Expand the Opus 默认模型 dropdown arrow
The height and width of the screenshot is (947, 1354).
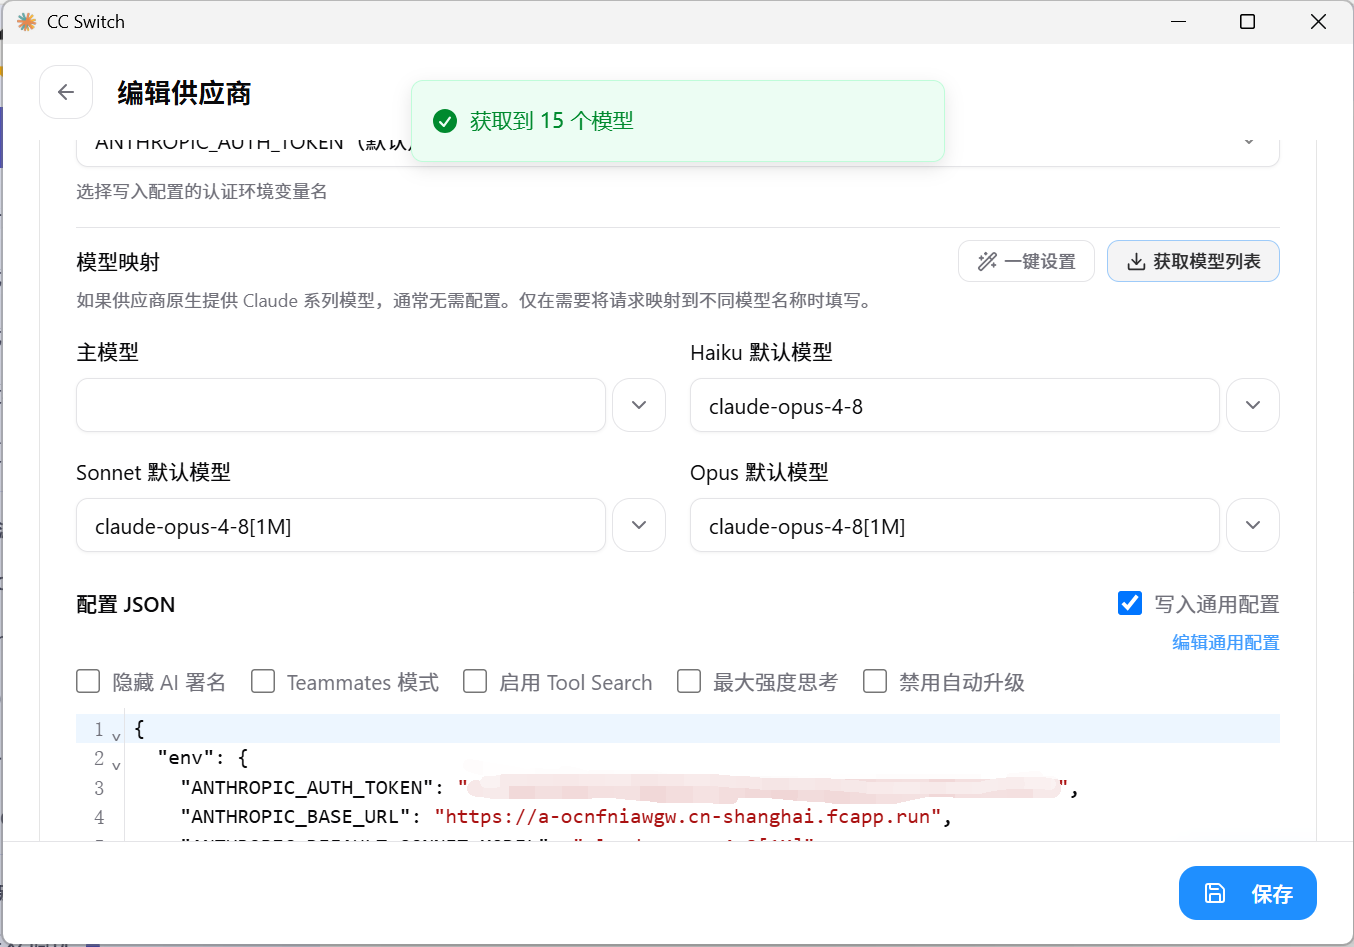point(1253,525)
